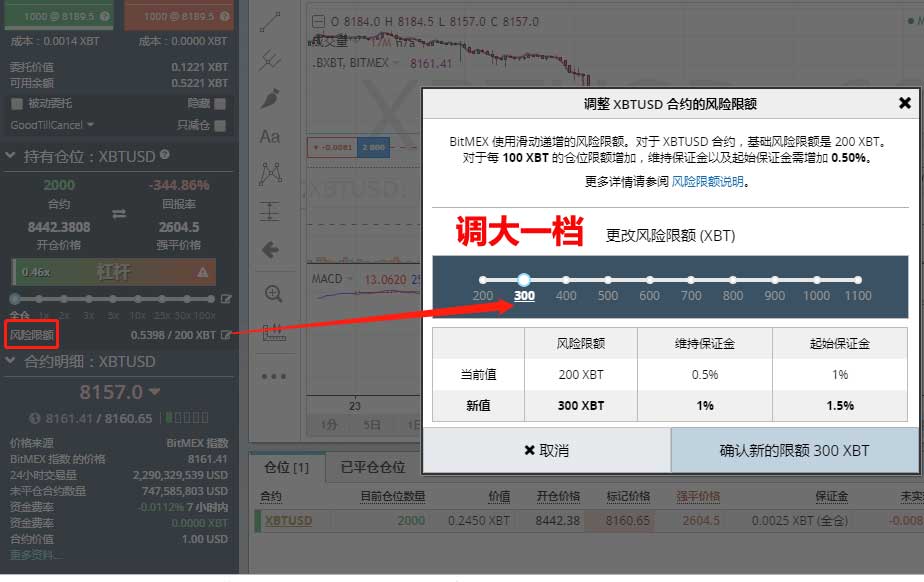Image resolution: width=924 pixels, height=582 pixels.
Task: Select the long/short position prediction tool
Action: click(x=270, y=211)
